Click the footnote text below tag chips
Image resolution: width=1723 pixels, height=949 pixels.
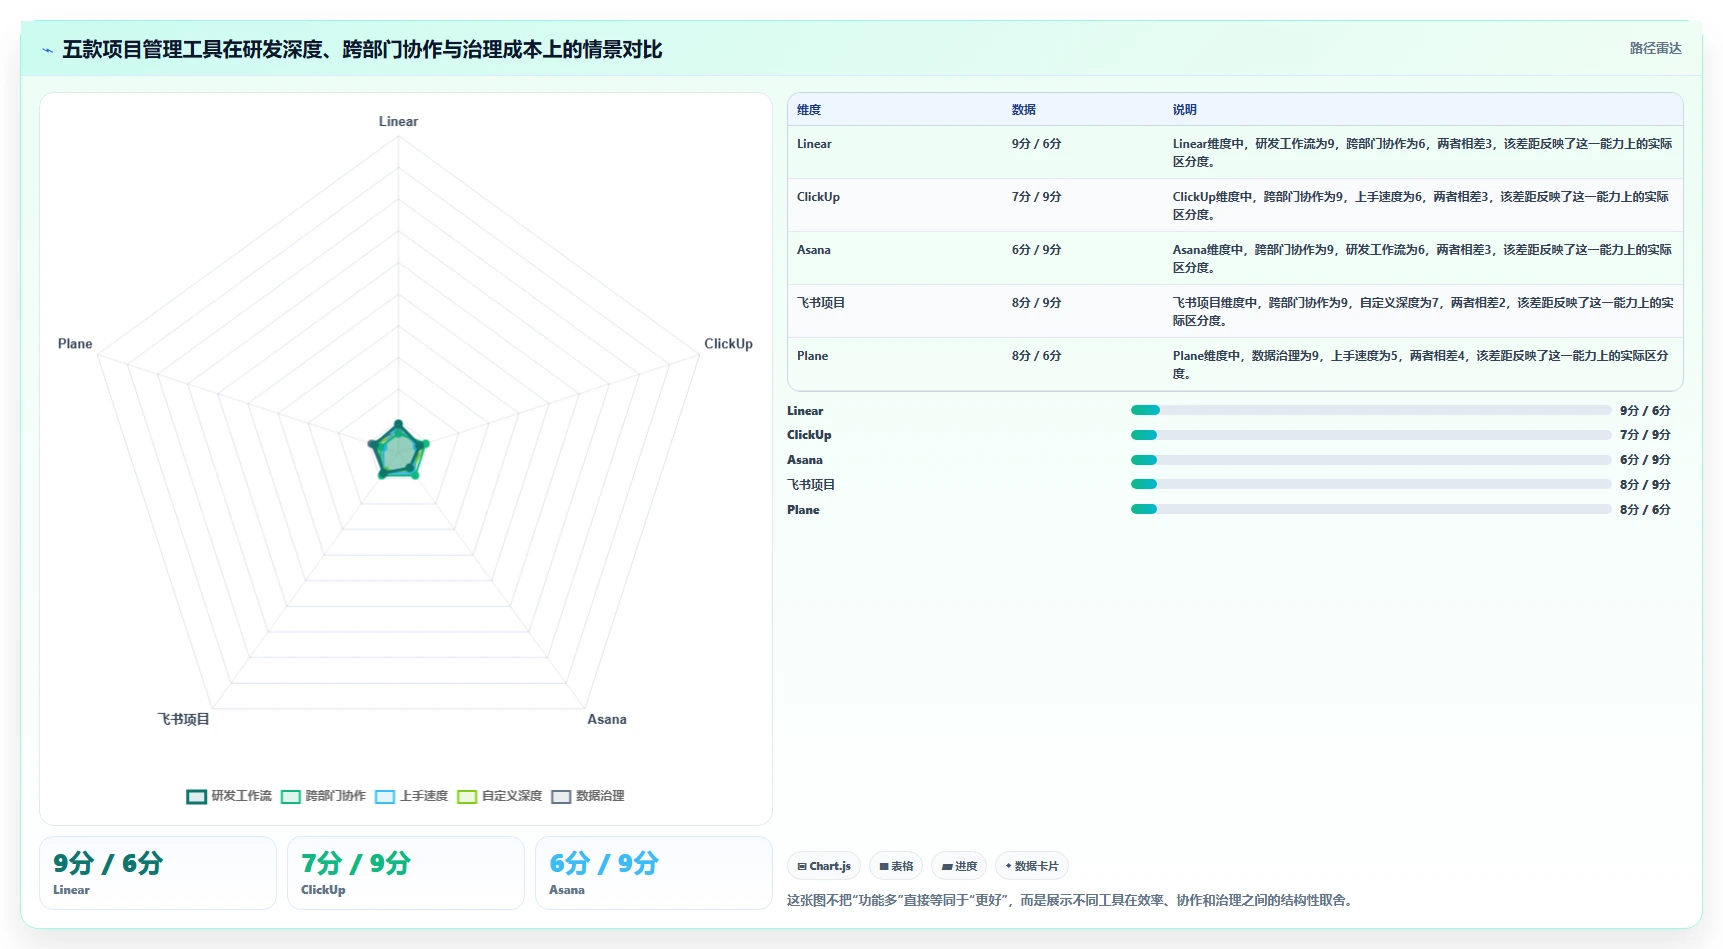tap(1072, 900)
